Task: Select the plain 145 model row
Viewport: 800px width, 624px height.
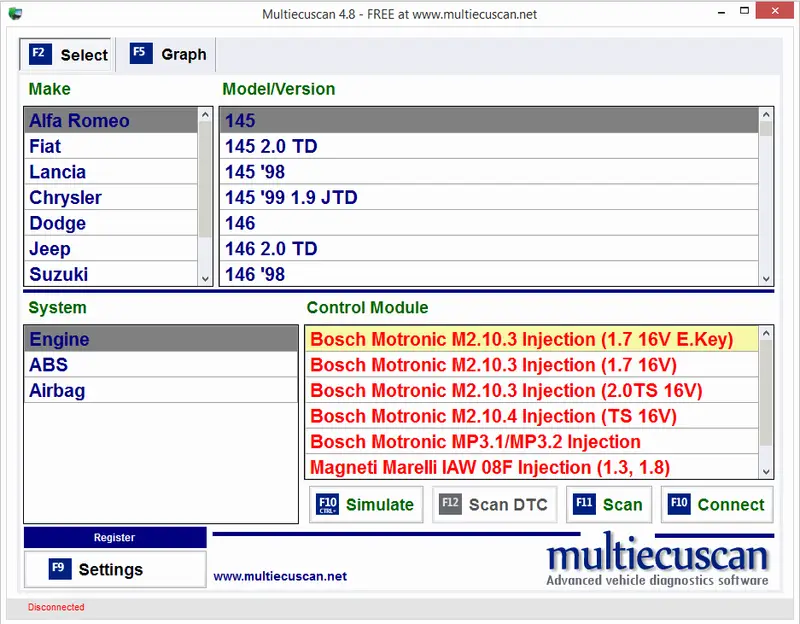Action: pyautogui.click(x=489, y=120)
